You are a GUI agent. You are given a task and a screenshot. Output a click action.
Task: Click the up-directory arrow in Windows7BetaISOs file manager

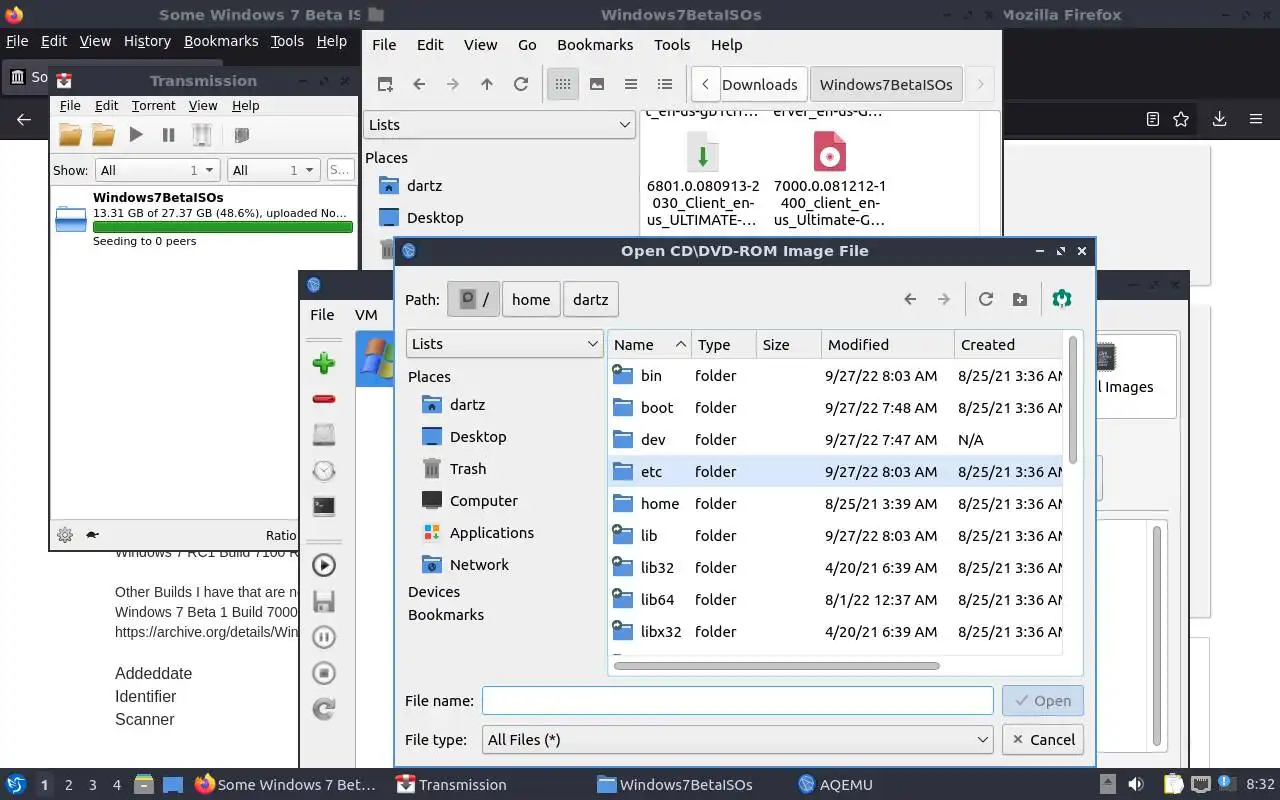coord(487,84)
